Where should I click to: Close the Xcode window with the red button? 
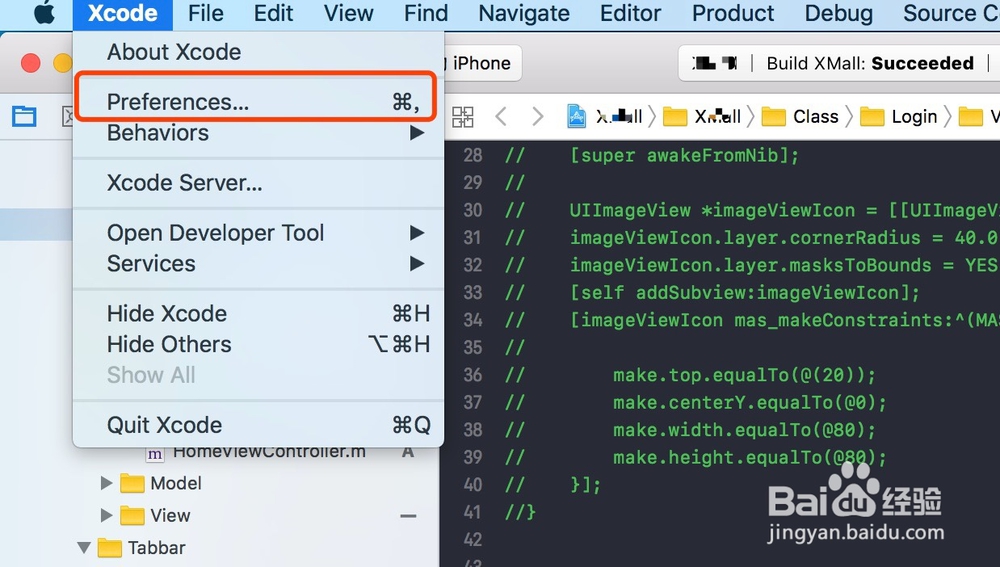tap(31, 63)
